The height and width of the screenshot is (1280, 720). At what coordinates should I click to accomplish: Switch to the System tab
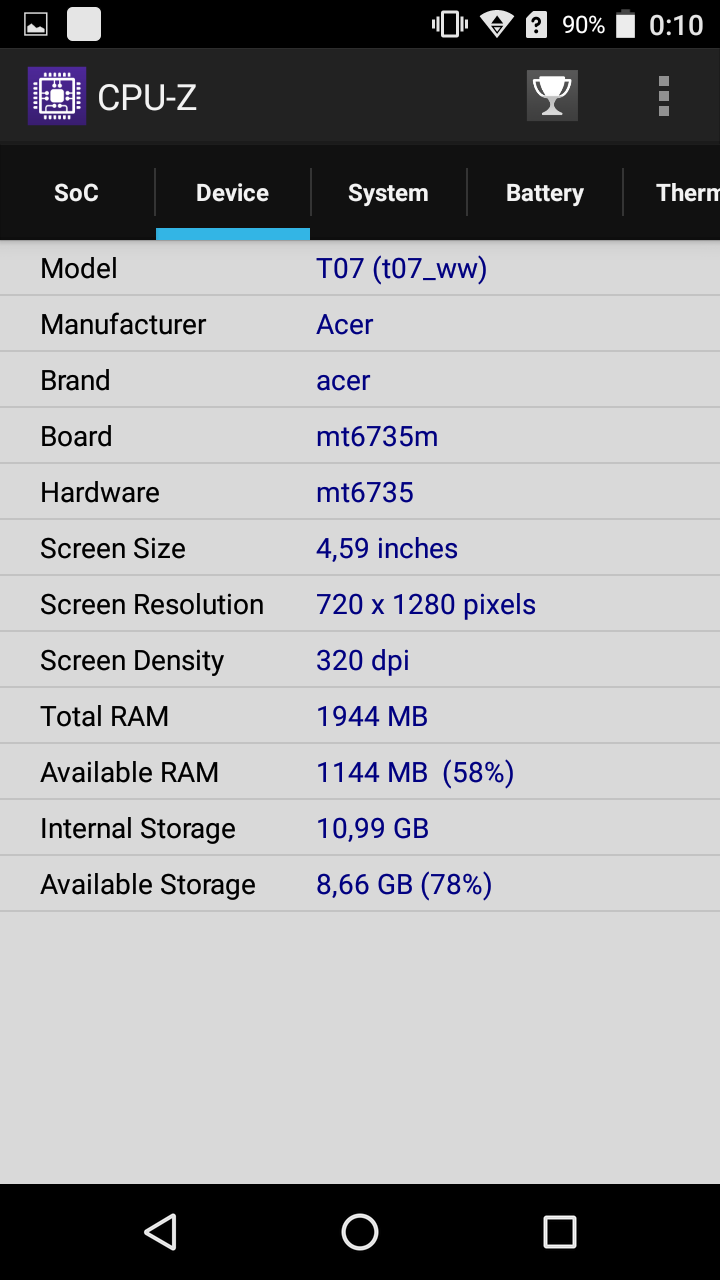pos(388,193)
